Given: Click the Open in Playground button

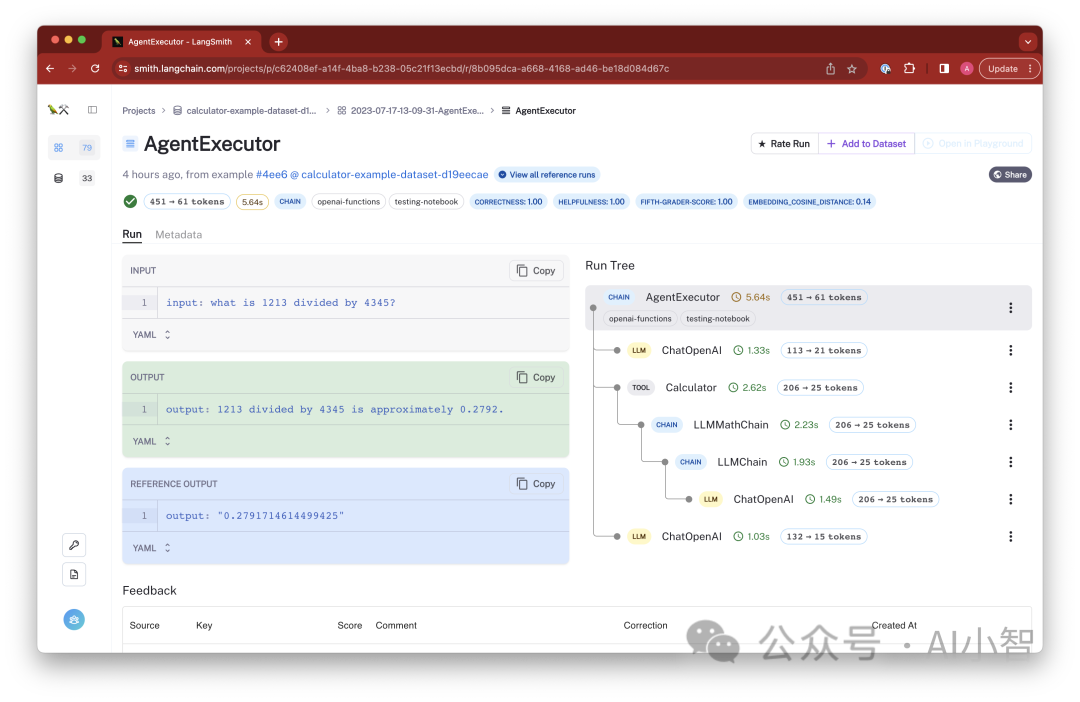Looking at the screenshot, I should point(973,143).
